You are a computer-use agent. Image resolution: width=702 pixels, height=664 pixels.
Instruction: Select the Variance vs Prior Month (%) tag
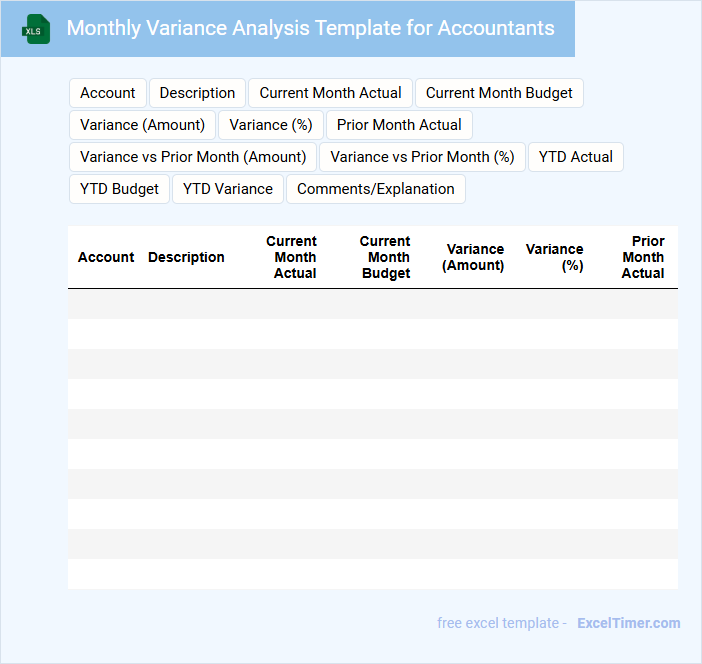(x=422, y=157)
